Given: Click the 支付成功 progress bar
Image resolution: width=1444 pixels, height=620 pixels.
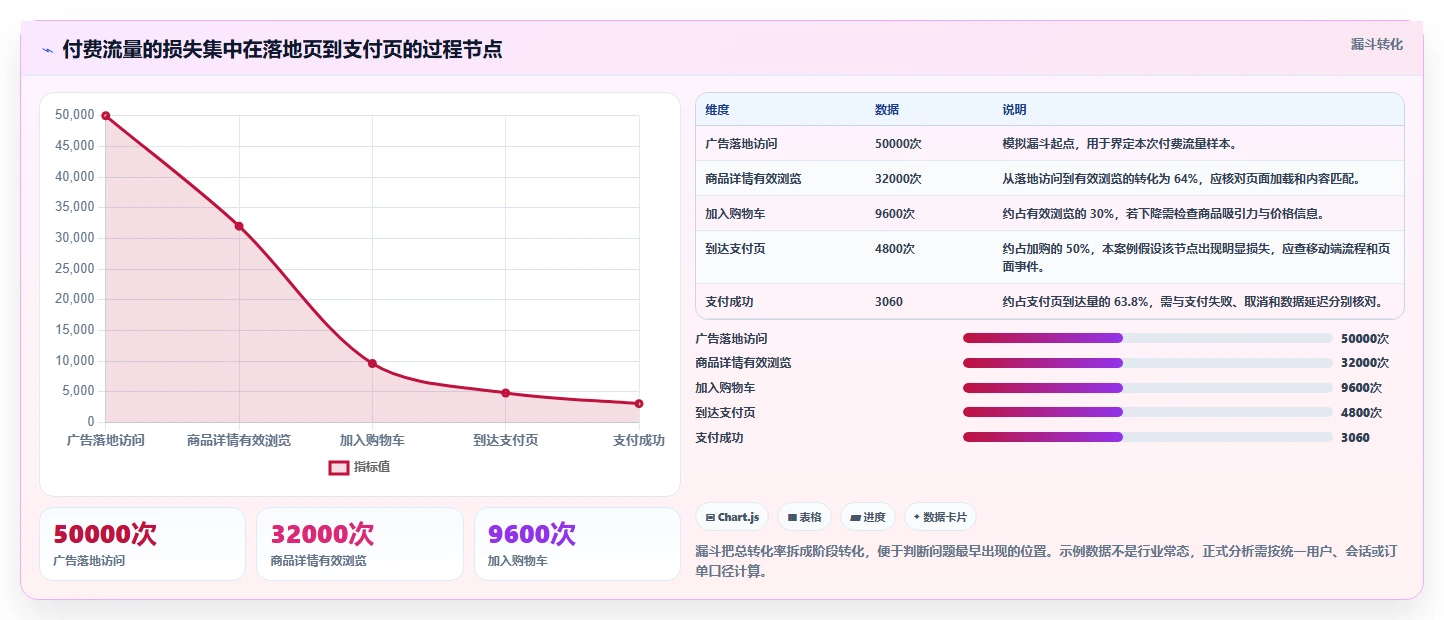Looking at the screenshot, I should coord(1148,437).
